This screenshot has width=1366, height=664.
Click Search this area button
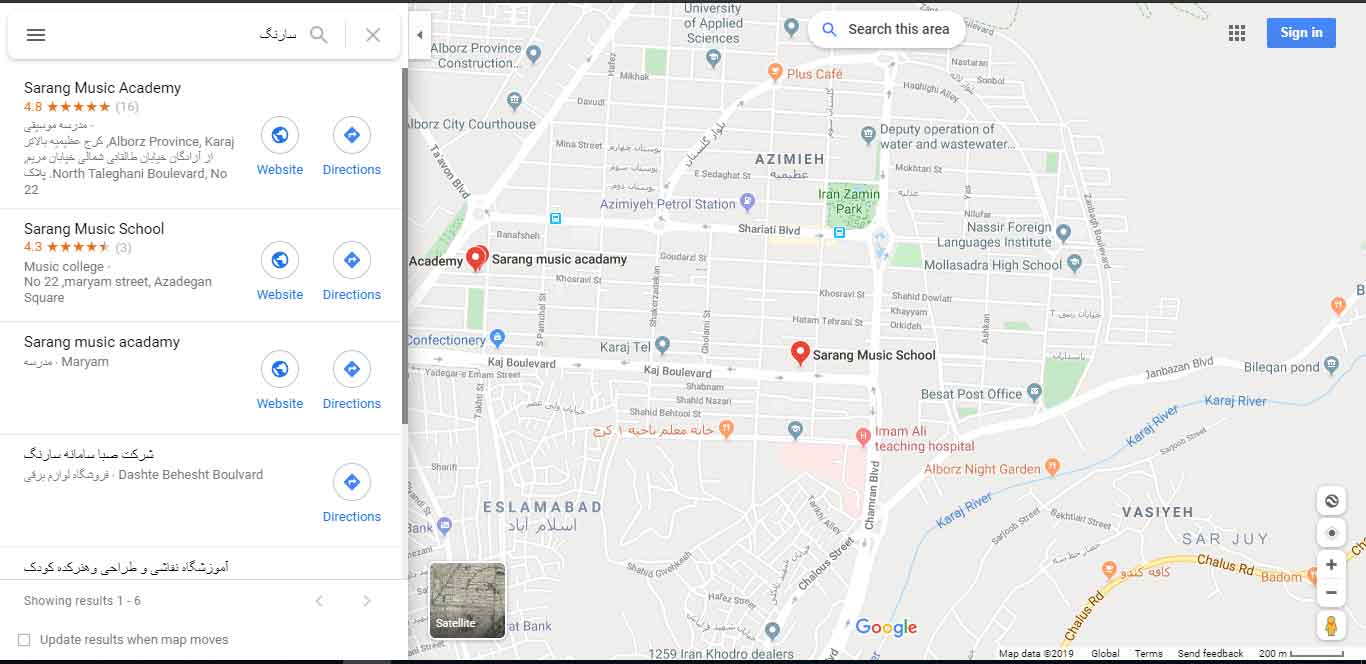pos(887,30)
